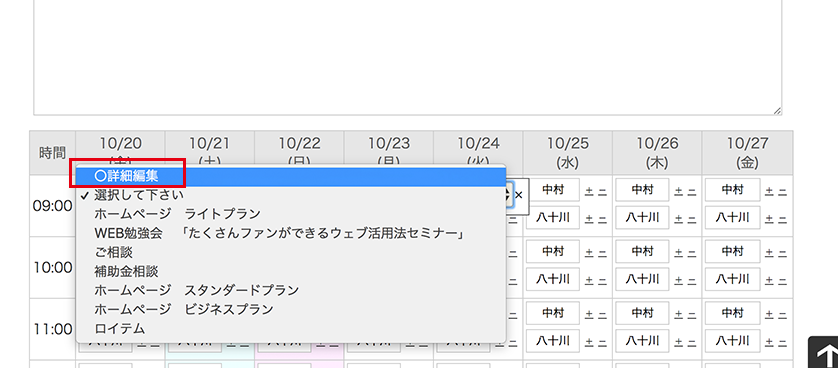Click the 中村 box at 09:00 on 10/25
This screenshot has width=838, height=368.
pyautogui.click(x=553, y=190)
